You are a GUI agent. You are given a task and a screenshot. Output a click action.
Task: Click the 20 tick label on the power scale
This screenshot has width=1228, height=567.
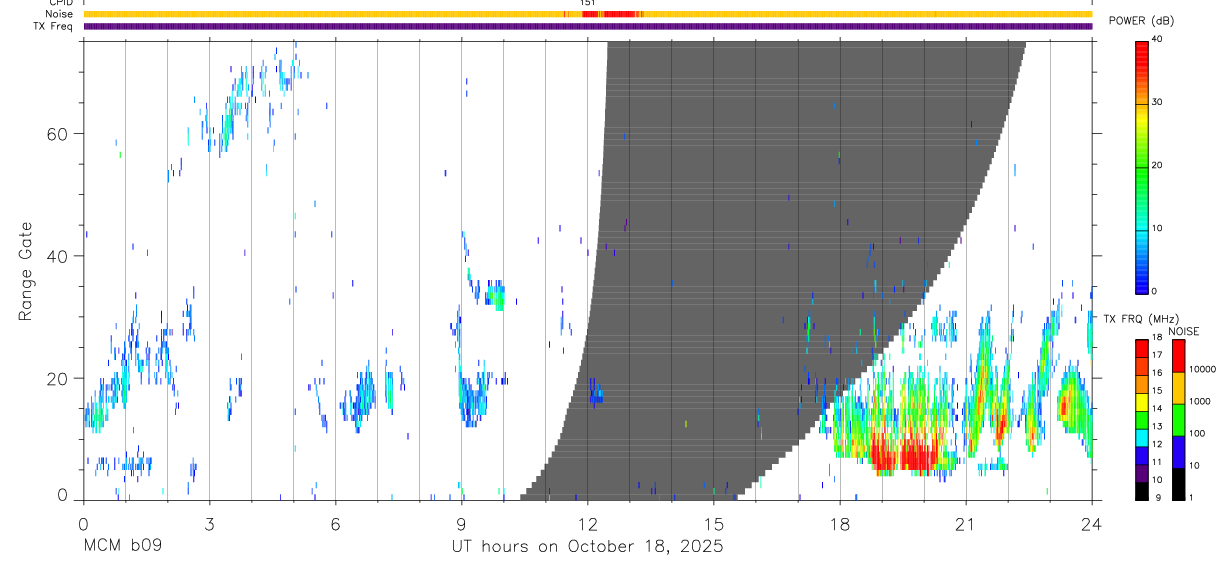[x=1156, y=165]
